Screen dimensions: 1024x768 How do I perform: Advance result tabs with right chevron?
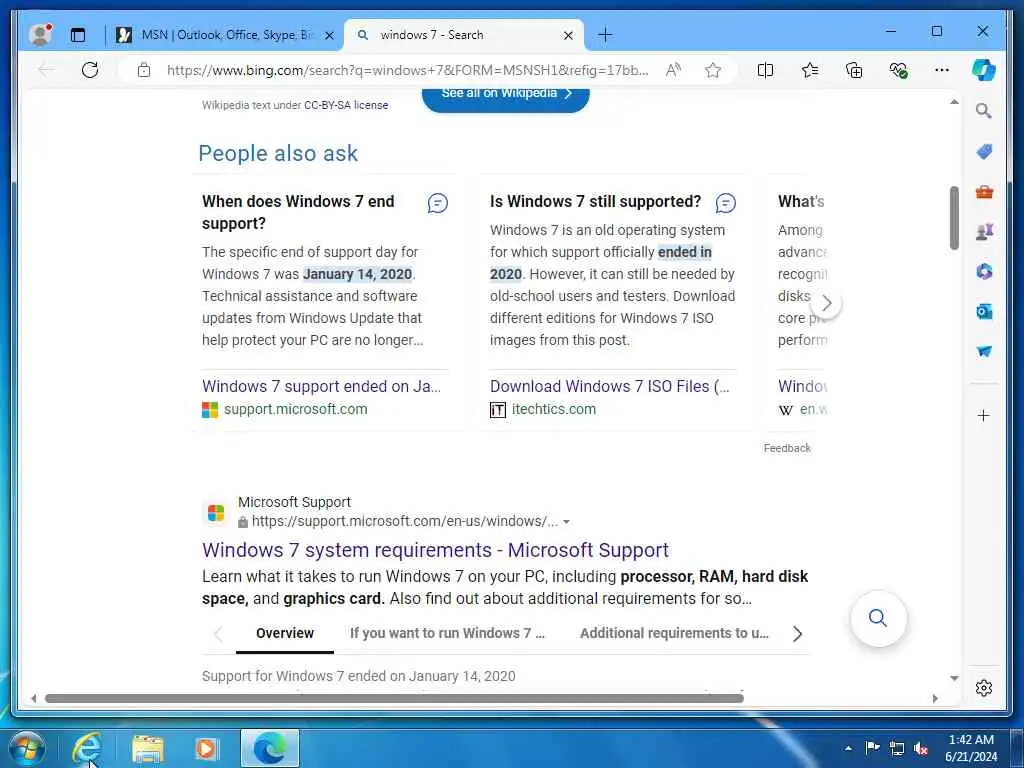pyautogui.click(x=797, y=633)
